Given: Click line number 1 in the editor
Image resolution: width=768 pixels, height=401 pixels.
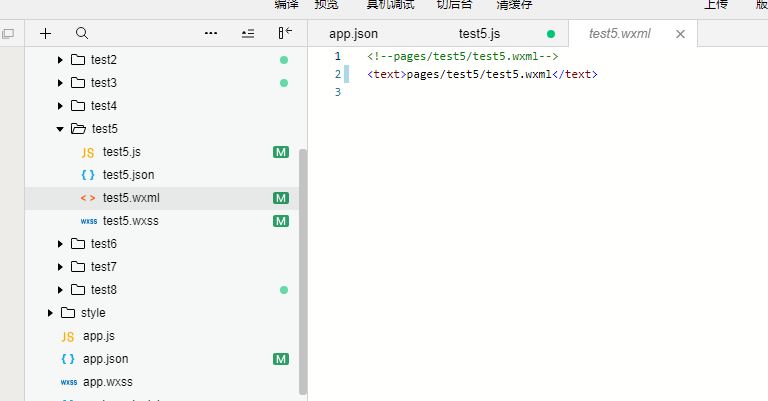Looking at the screenshot, I should coord(337,56).
